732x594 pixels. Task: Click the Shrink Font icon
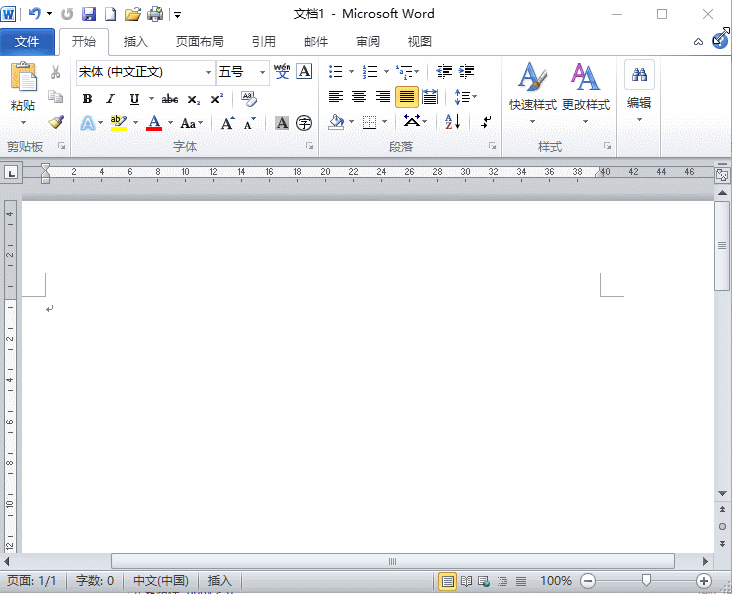[x=250, y=123]
